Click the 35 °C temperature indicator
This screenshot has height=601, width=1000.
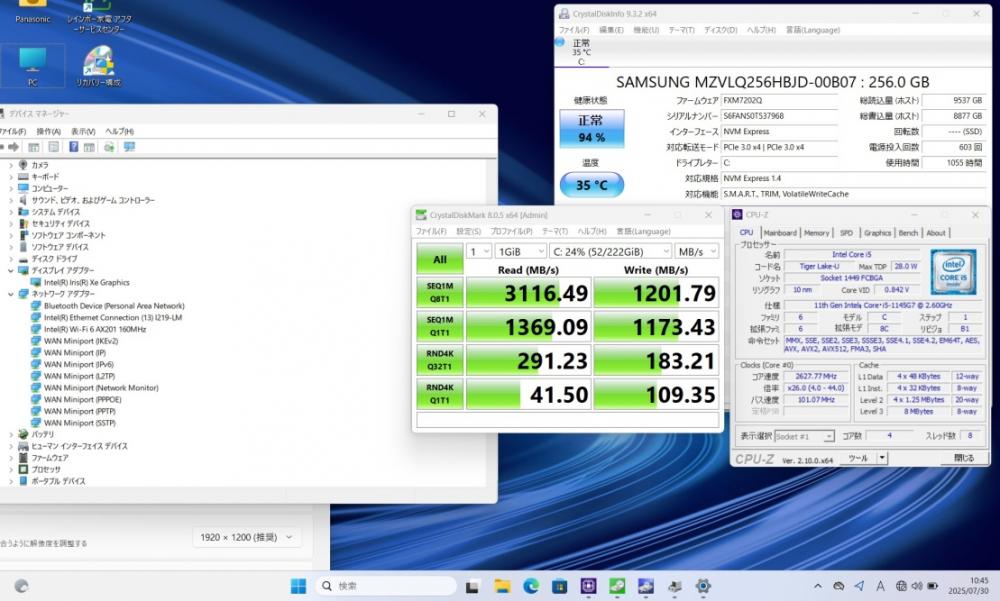click(x=592, y=185)
